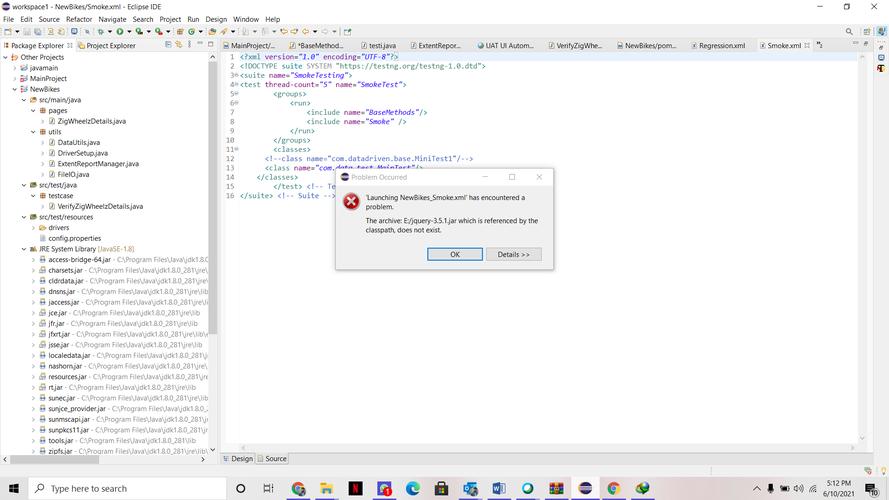Click the Search magnifier icon at top right

click(x=849, y=32)
